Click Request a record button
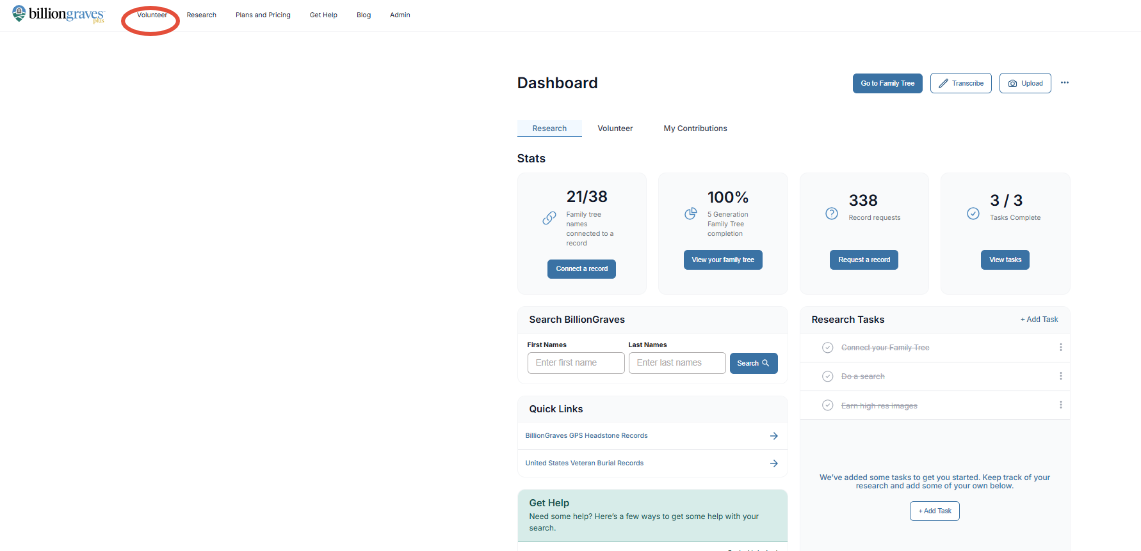Image resolution: width=1141 pixels, height=551 pixels. coord(864,260)
